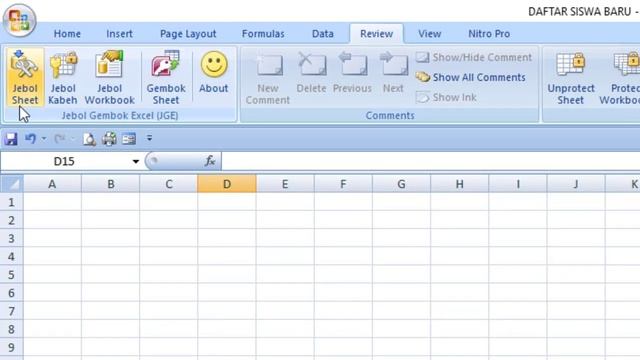Click the Quick Print printer icon
Viewport: 640px width, 360px height.
coord(109,139)
